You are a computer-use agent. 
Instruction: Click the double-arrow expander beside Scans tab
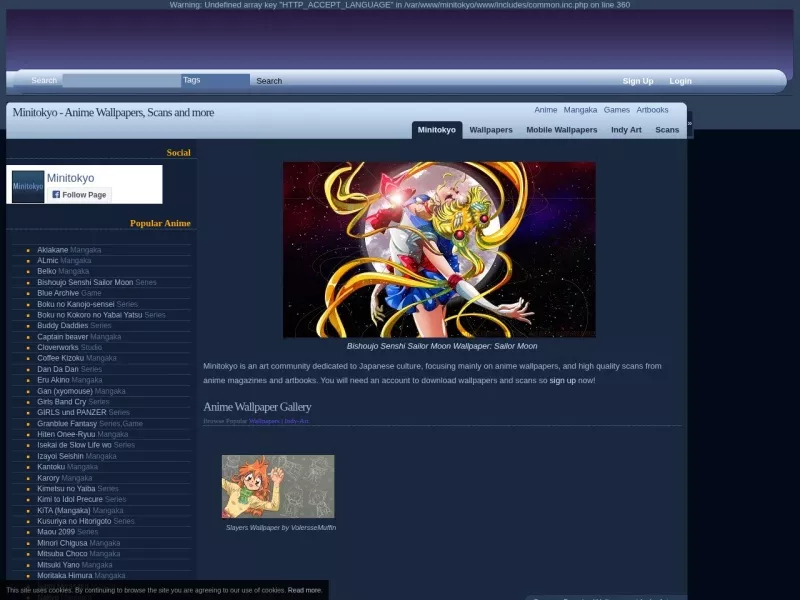[x=690, y=123]
